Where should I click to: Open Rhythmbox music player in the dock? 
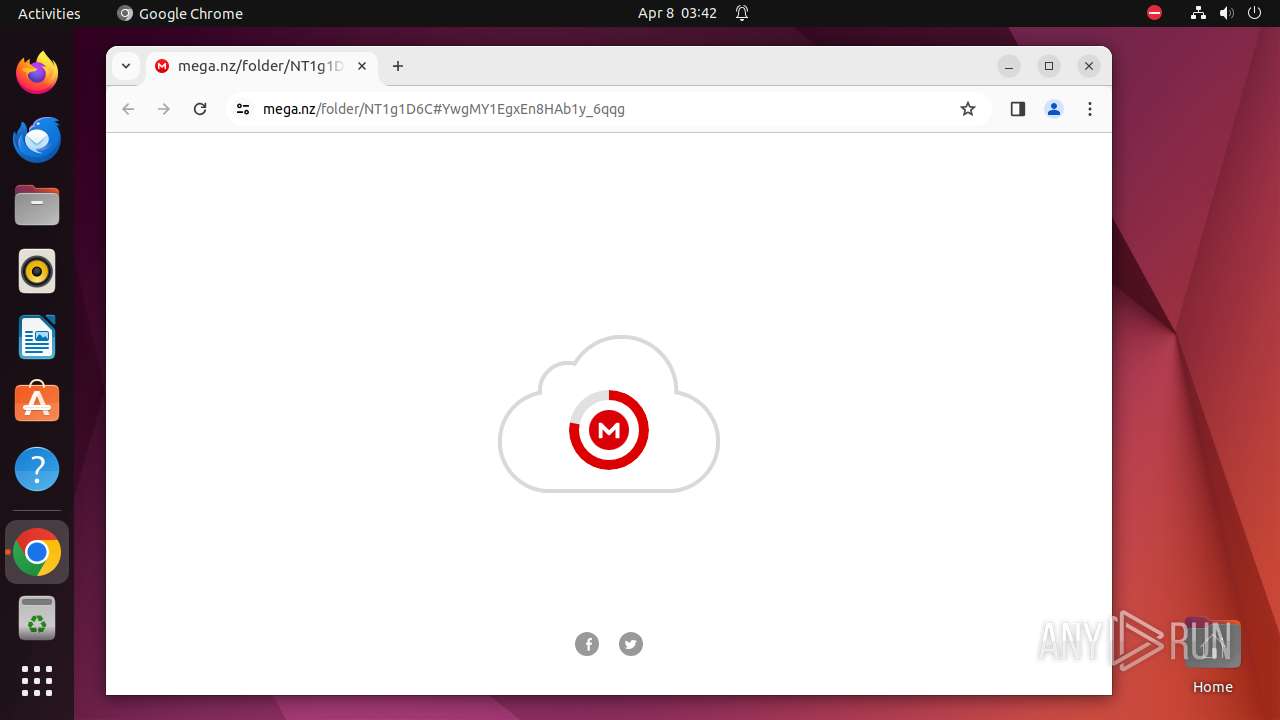(x=37, y=271)
